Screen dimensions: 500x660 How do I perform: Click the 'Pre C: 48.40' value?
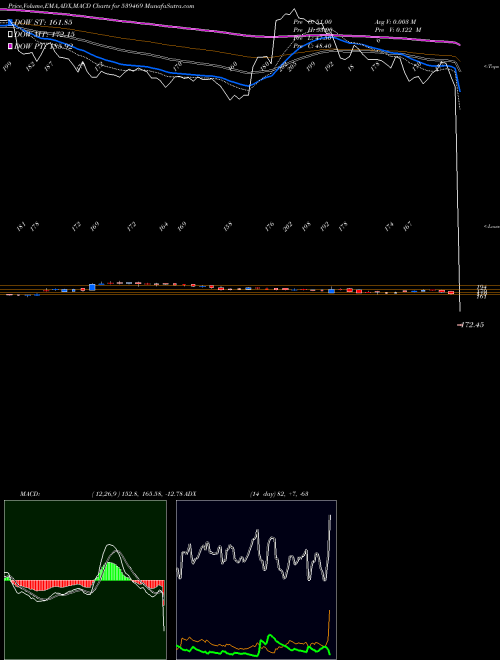coord(313,46)
